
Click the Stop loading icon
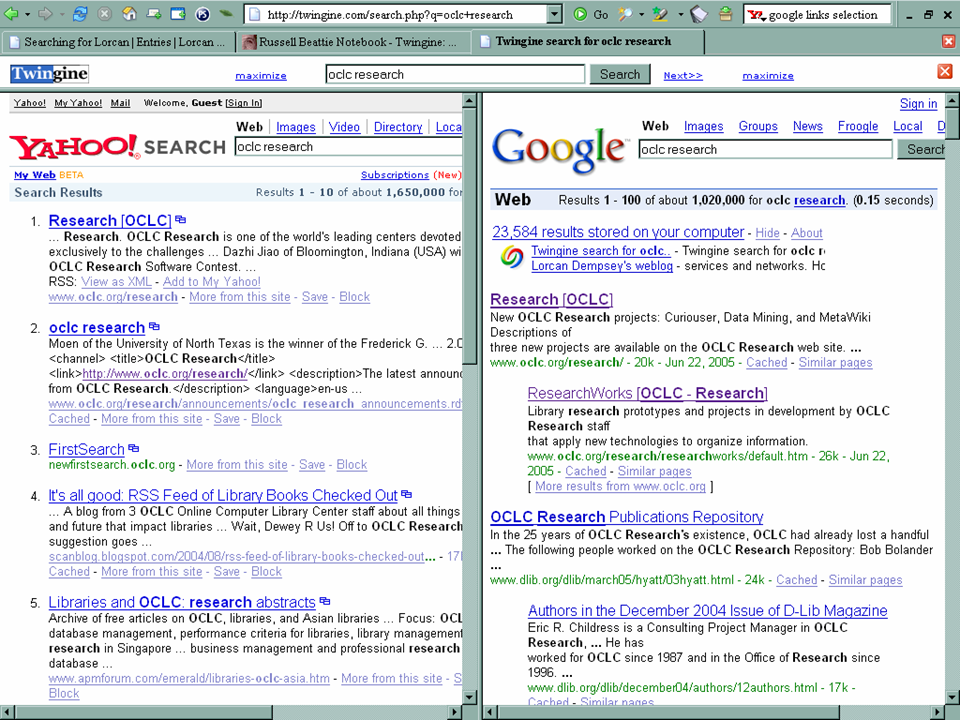point(105,13)
